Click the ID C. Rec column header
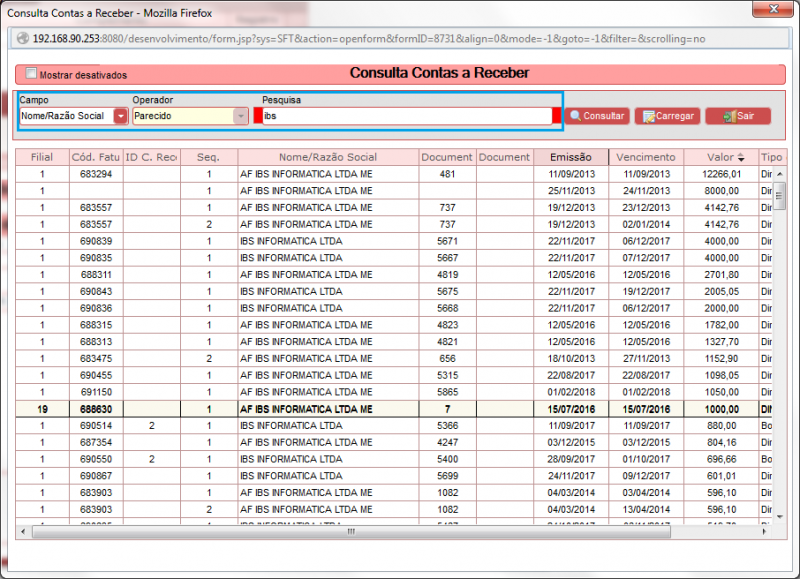Viewport: 800px width, 579px height. (x=152, y=157)
